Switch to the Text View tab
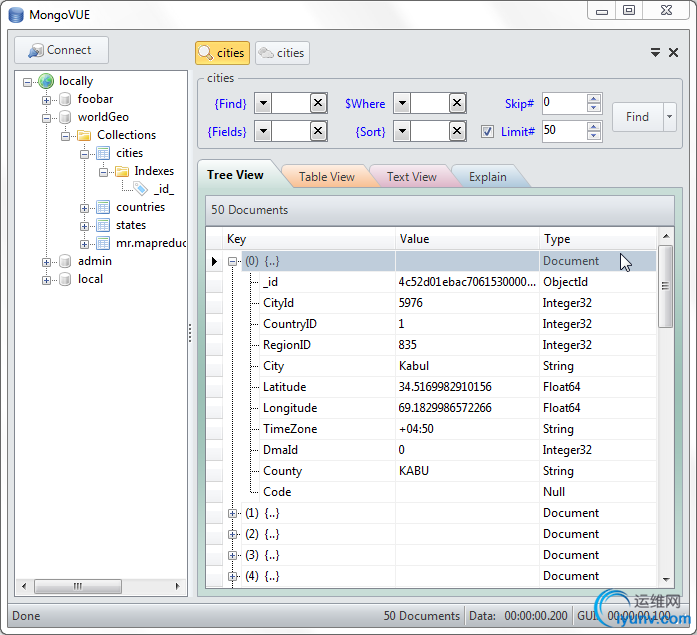Viewport: 697px width, 635px height. 412,177
